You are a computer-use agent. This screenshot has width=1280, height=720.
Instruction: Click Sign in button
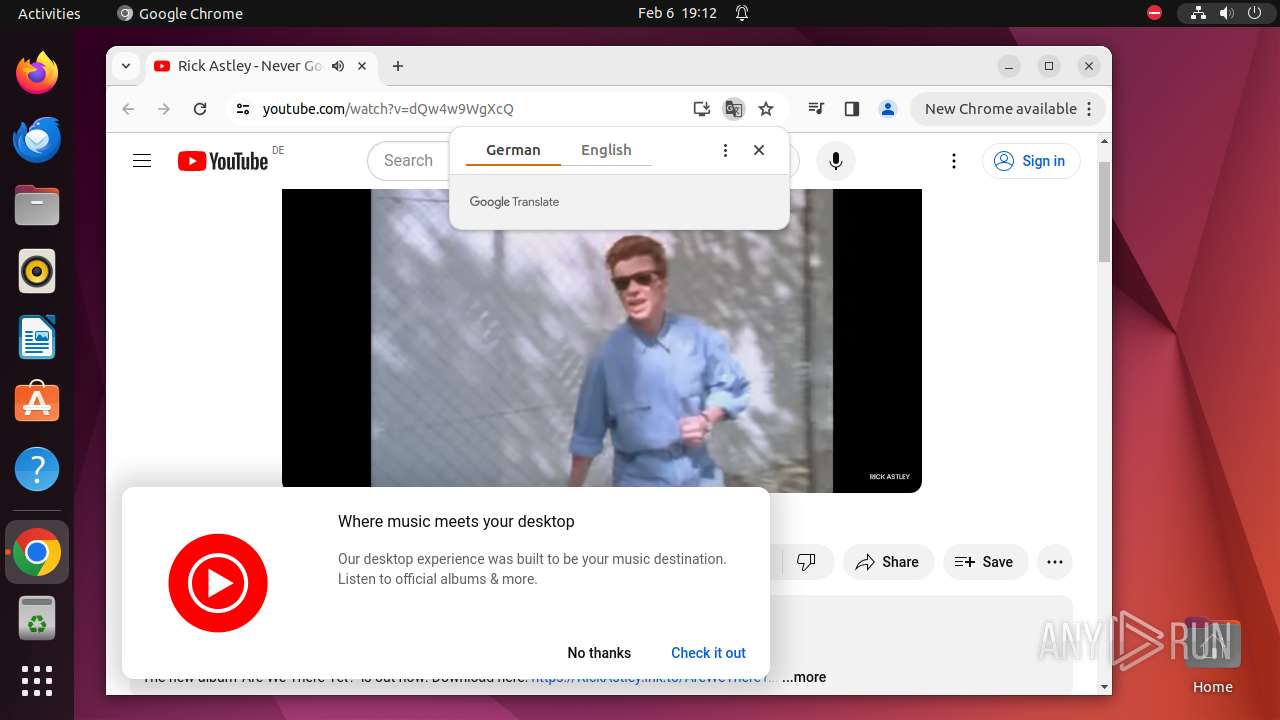click(x=1031, y=161)
